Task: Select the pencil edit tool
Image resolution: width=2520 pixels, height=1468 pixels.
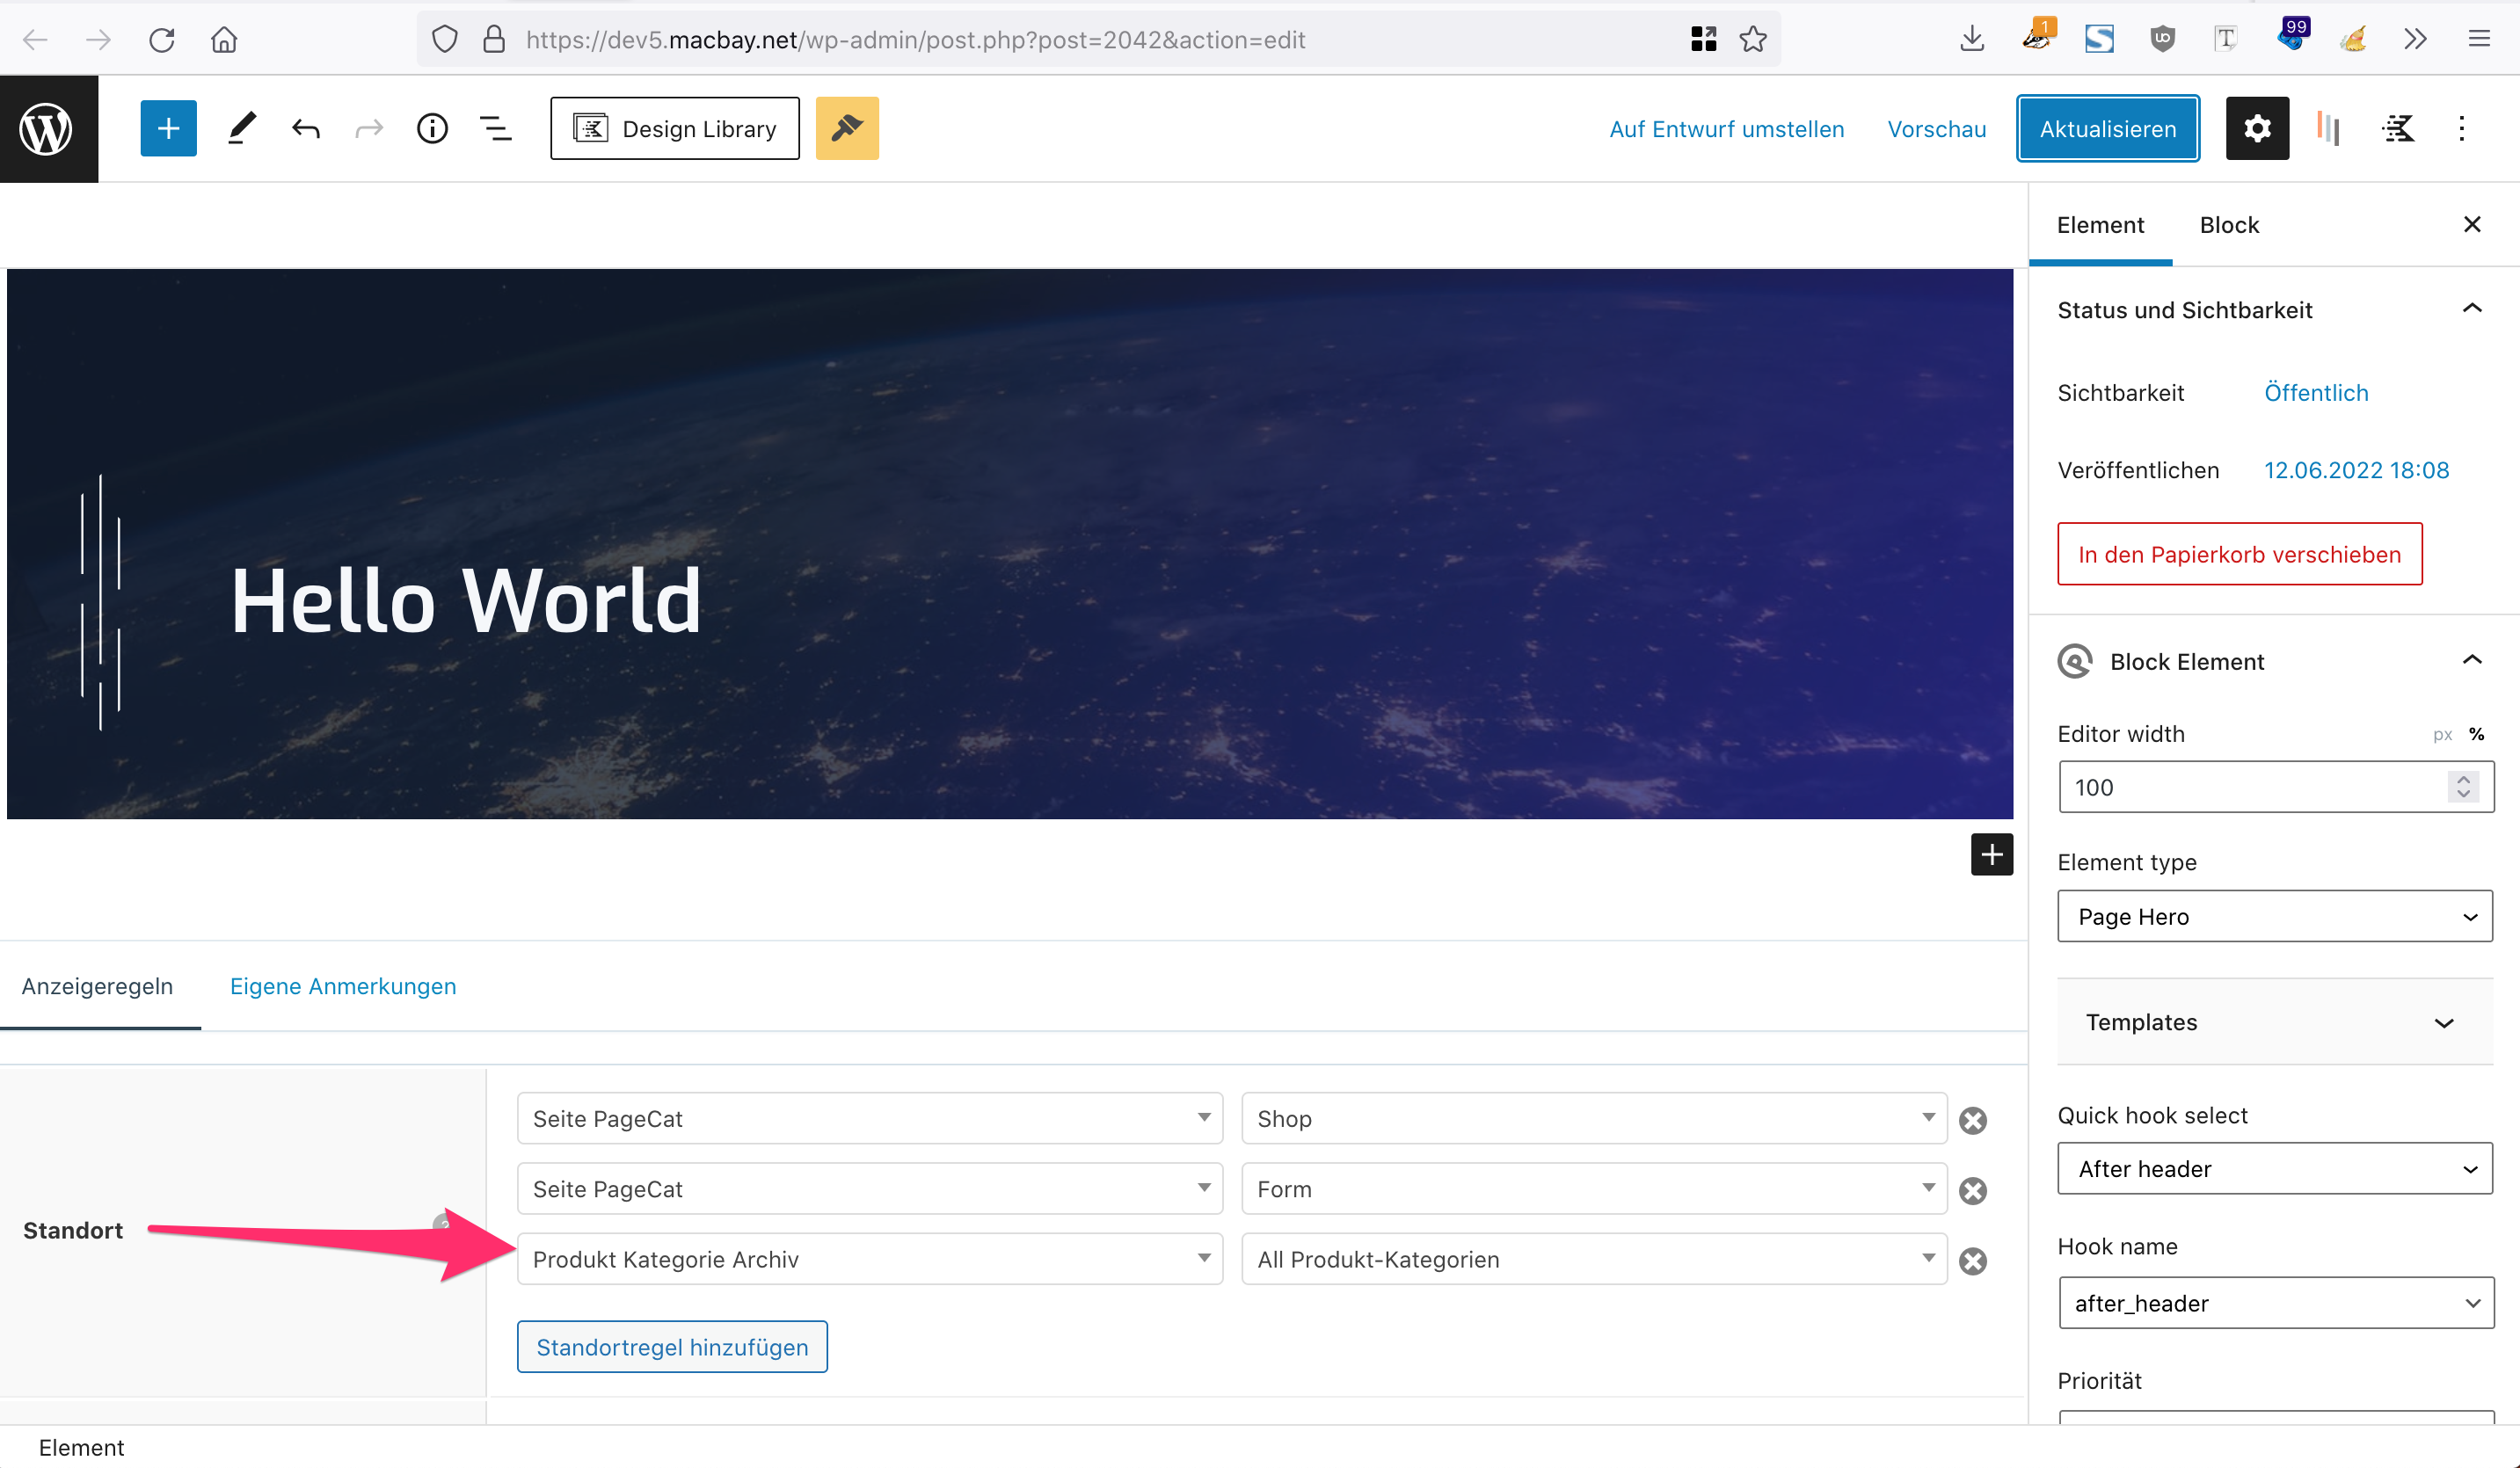Action: pyautogui.click(x=241, y=129)
